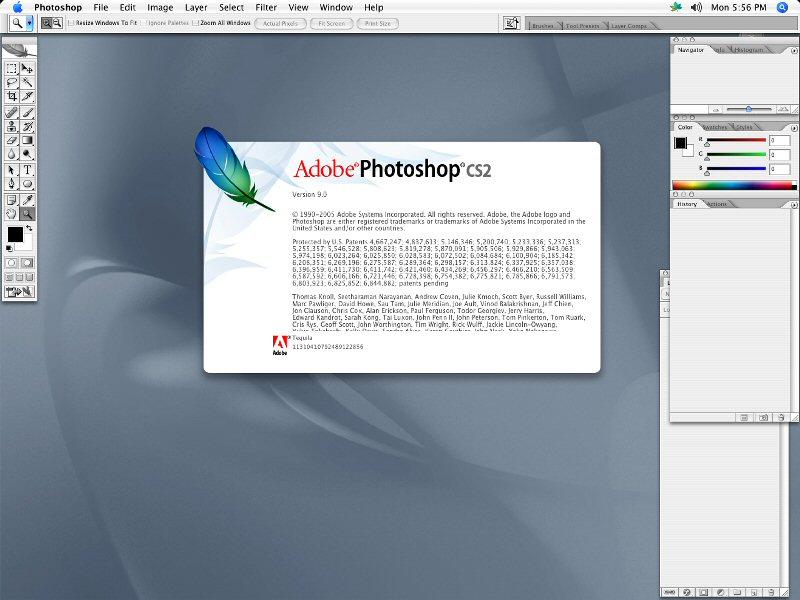The height and width of the screenshot is (600, 800).
Task: Click the Actual Pixels button
Action: (x=281, y=22)
